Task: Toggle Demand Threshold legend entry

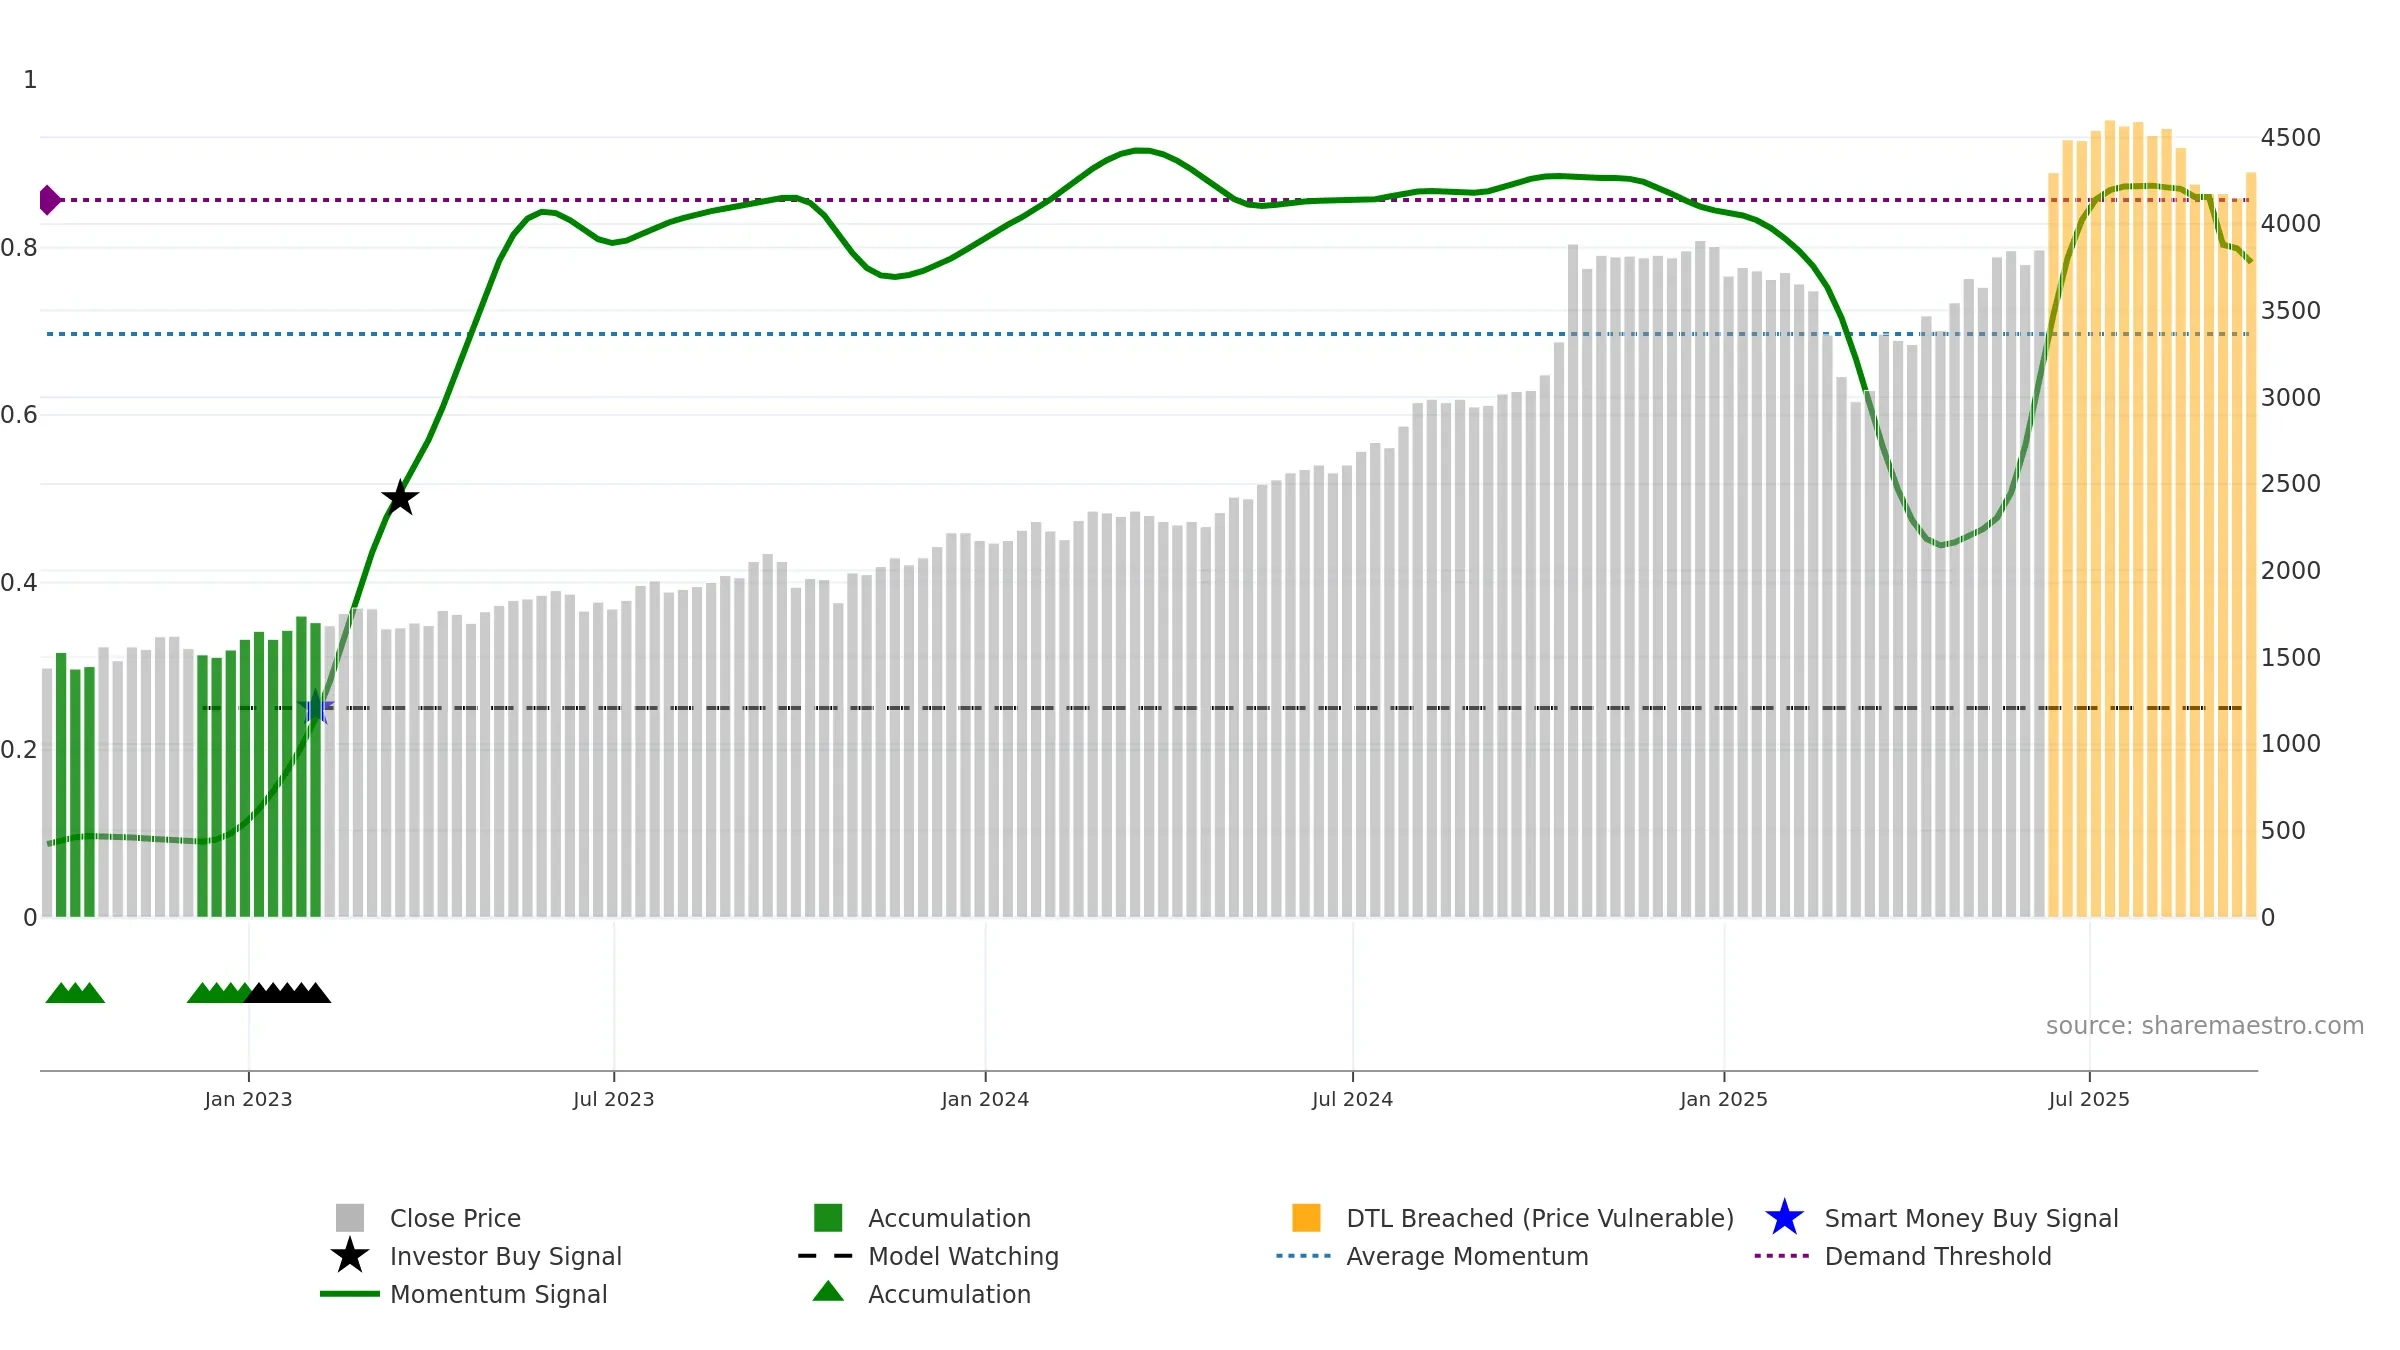Action: pos(1937,1256)
